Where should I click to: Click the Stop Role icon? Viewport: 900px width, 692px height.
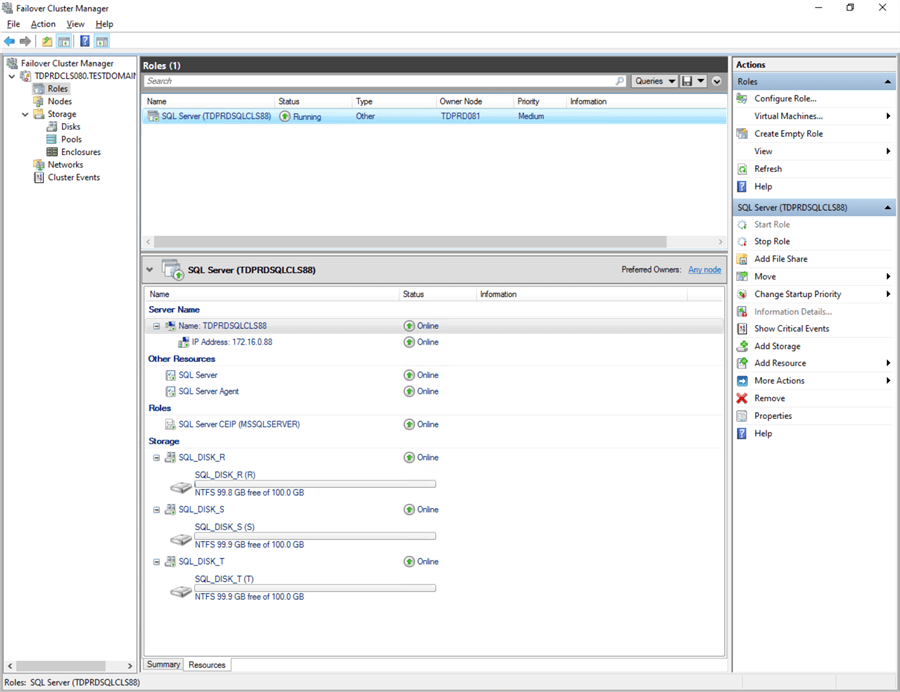(x=742, y=241)
